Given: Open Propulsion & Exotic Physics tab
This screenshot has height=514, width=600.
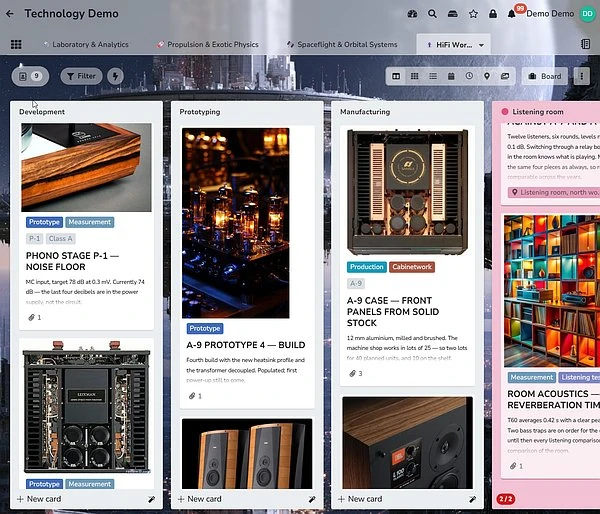Looking at the screenshot, I should tap(208, 44).
